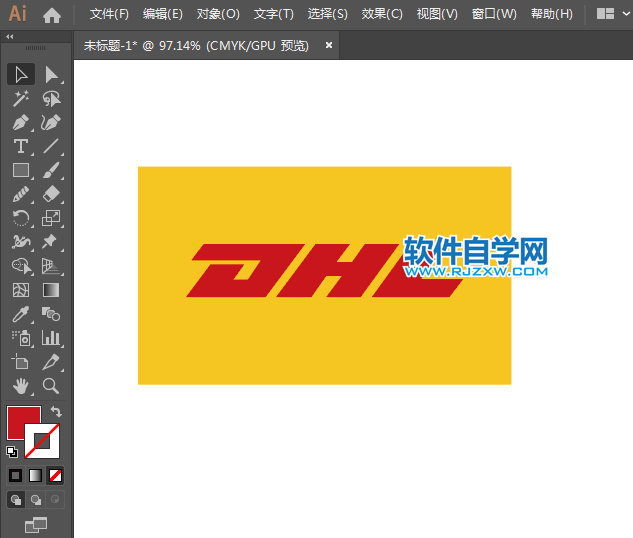Set paint type to None
The height and width of the screenshot is (538, 633).
click(x=55, y=475)
